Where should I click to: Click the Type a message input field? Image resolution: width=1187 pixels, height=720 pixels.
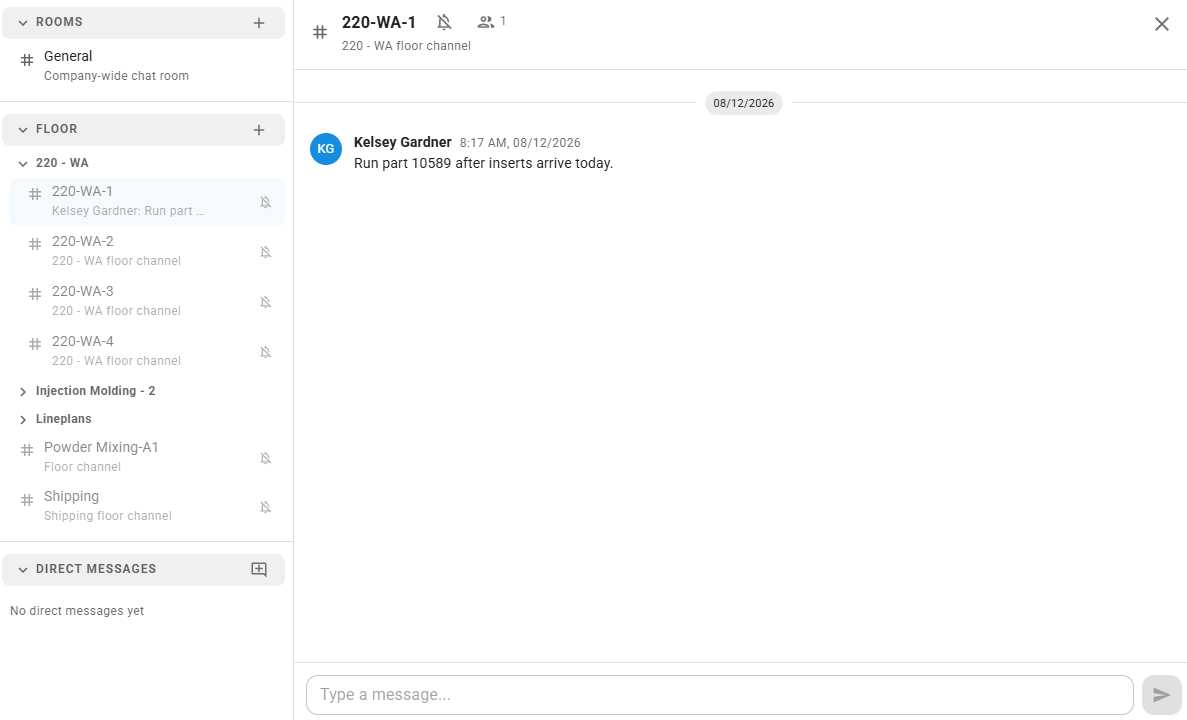click(x=719, y=695)
